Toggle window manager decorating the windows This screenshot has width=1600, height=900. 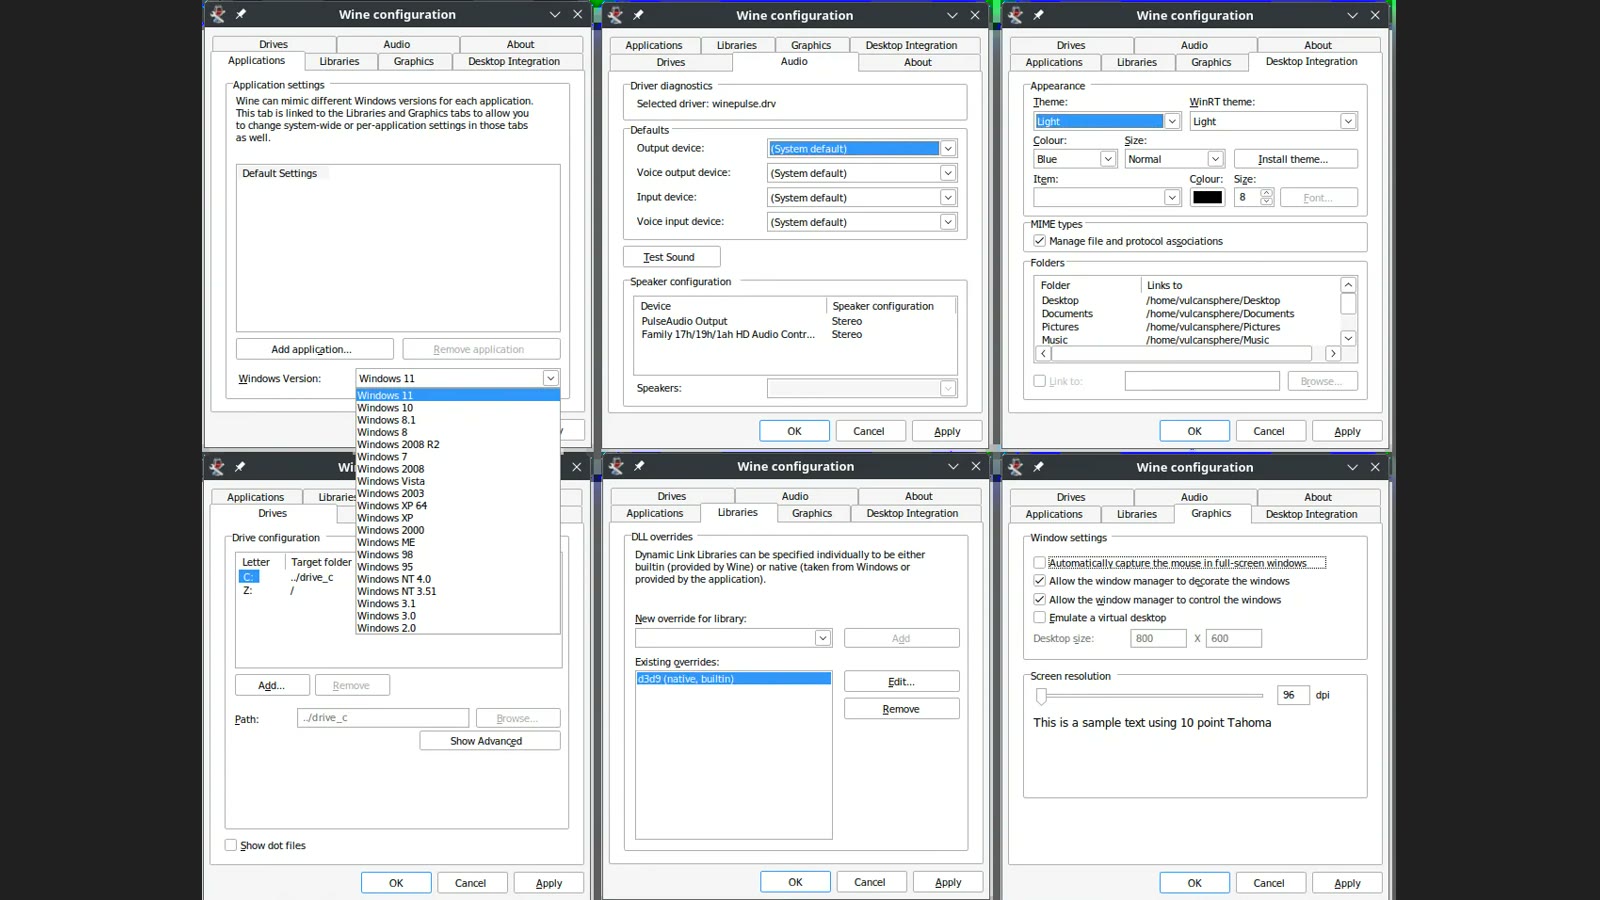[x=1040, y=581]
